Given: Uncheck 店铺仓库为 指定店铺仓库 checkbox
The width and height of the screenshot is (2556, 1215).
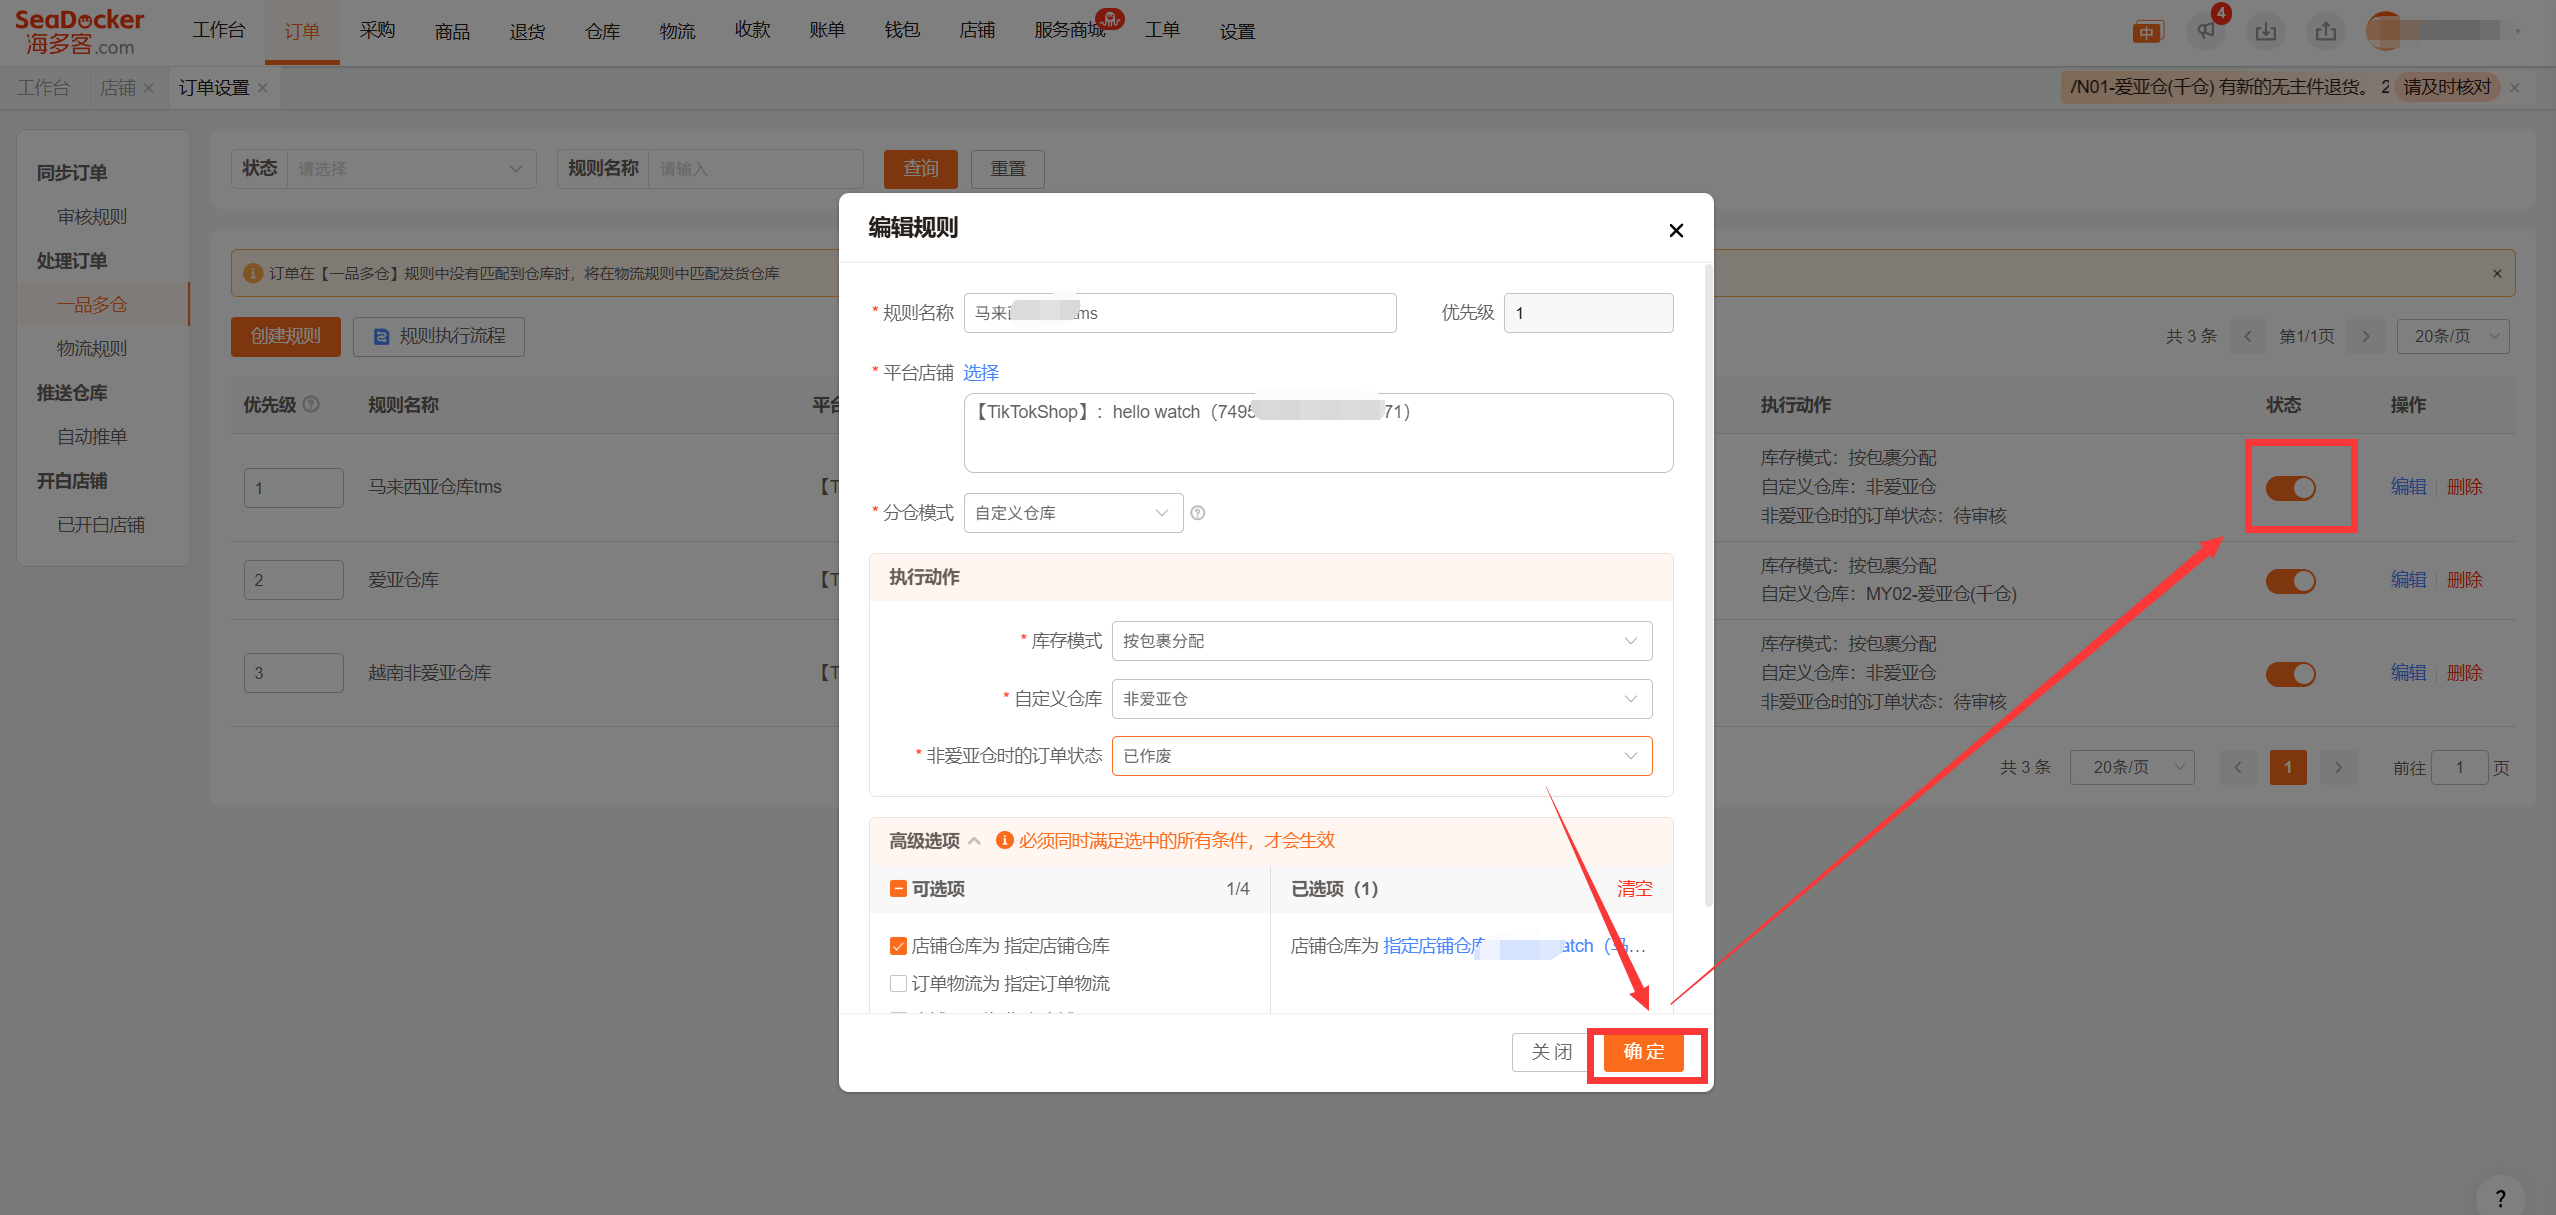Looking at the screenshot, I should [898, 946].
